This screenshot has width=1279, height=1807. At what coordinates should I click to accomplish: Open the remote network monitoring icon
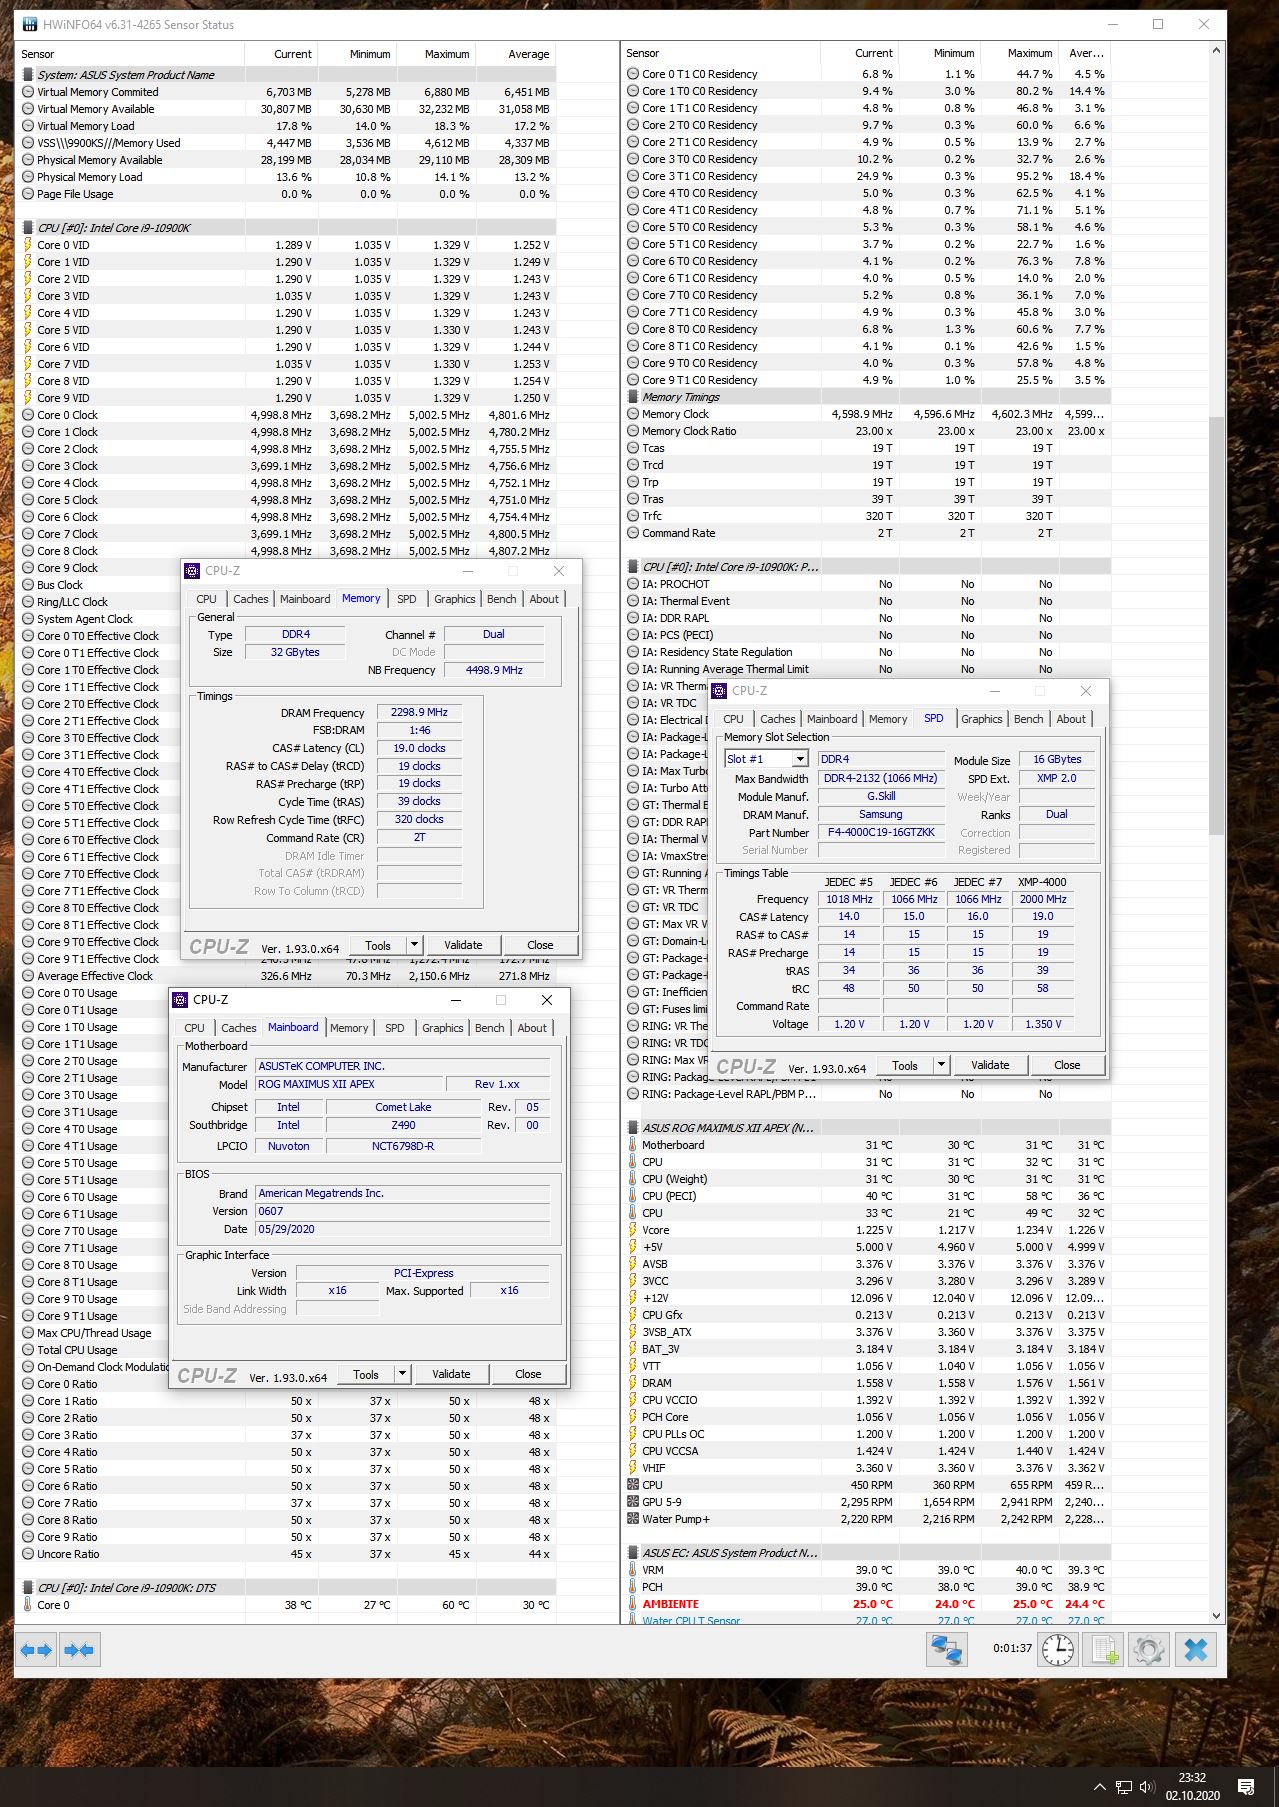(945, 1649)
